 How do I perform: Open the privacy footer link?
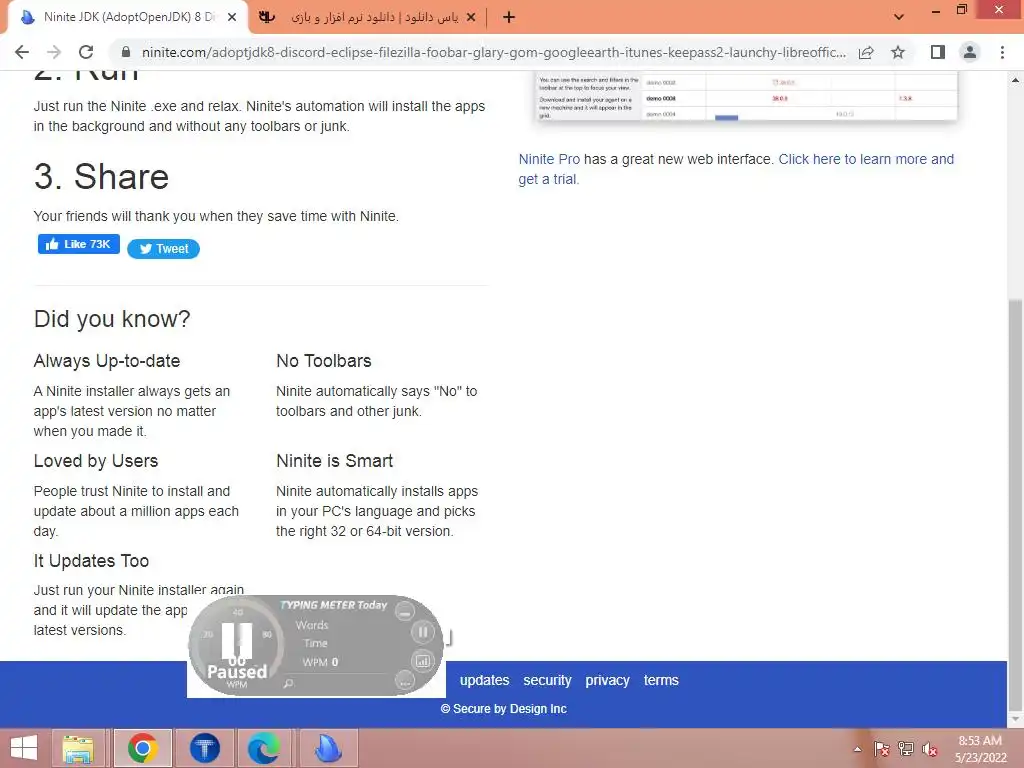[x=607, y=680]
